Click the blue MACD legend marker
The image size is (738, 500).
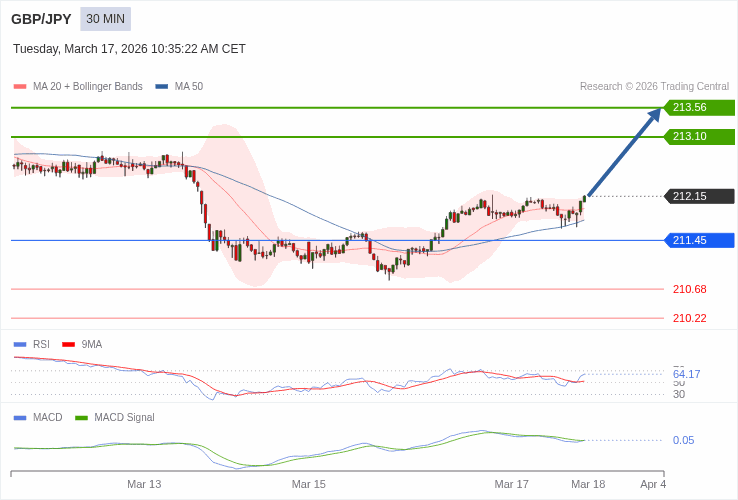click(x=20, y=417)
